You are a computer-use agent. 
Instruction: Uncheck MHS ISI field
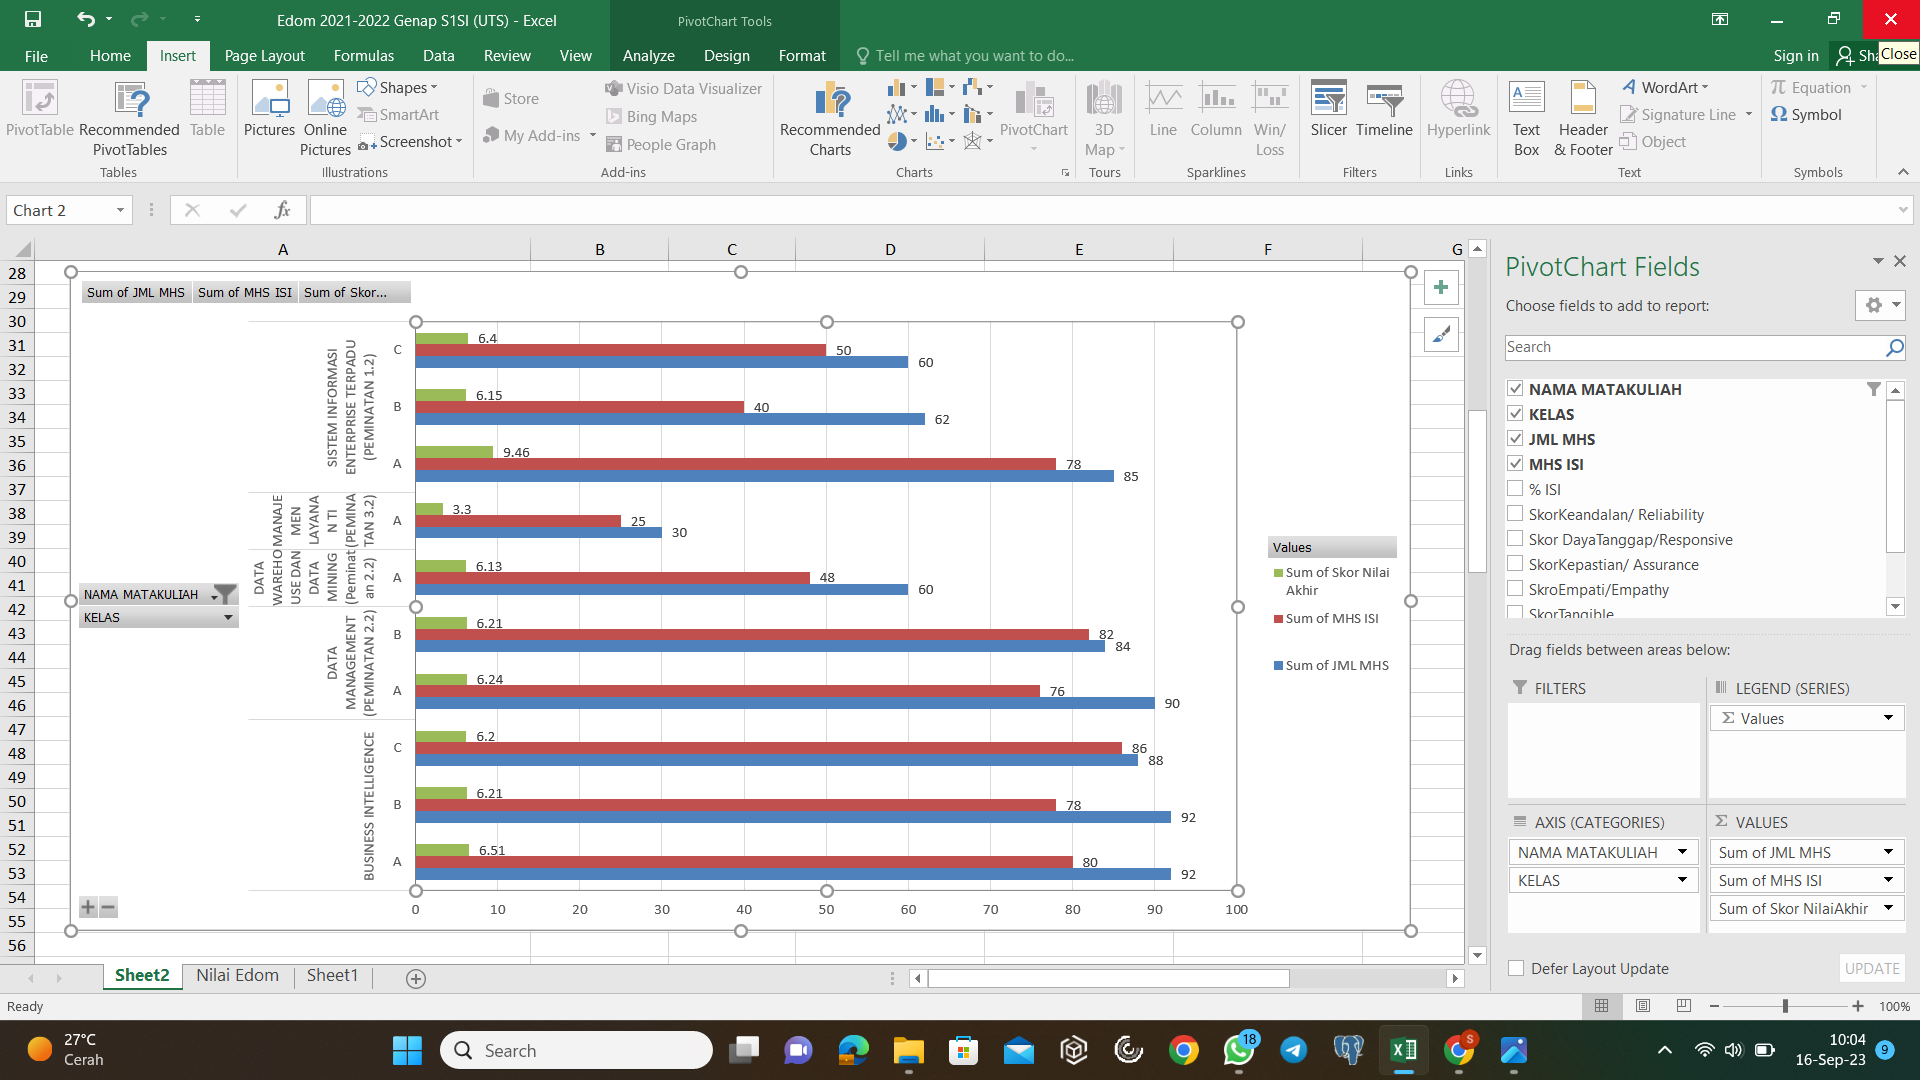click(1515, 464)
